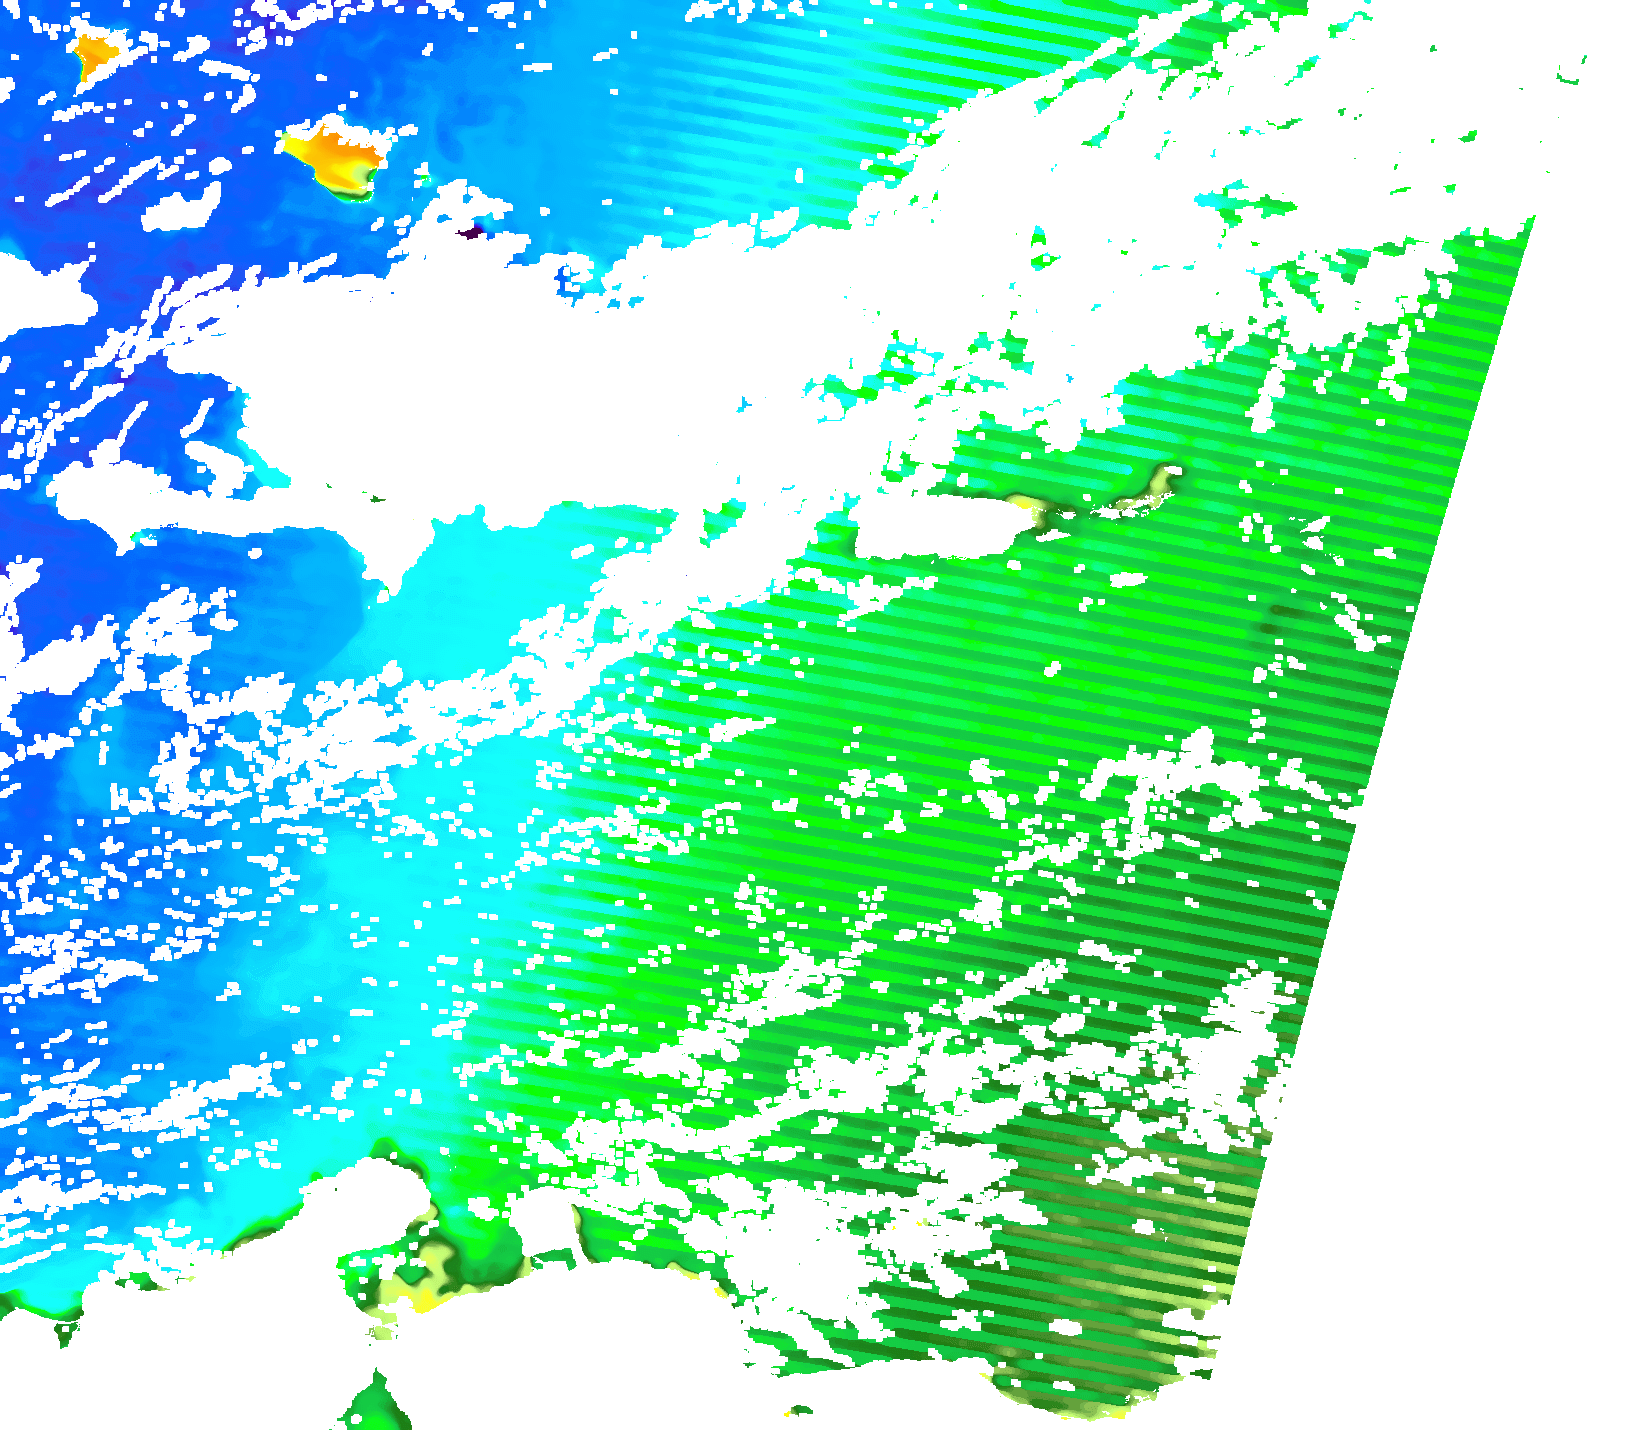The image size is (1650, 1430).
Task: Click the tiny dark green spot inside the large cloud
Action: (x=376, y=497)
